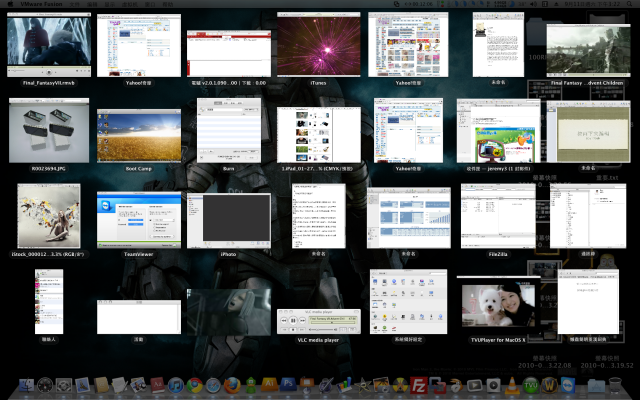Open the folder stack in the Dock
This screenshot has height=400, width=640.
(x=596, y=385)
